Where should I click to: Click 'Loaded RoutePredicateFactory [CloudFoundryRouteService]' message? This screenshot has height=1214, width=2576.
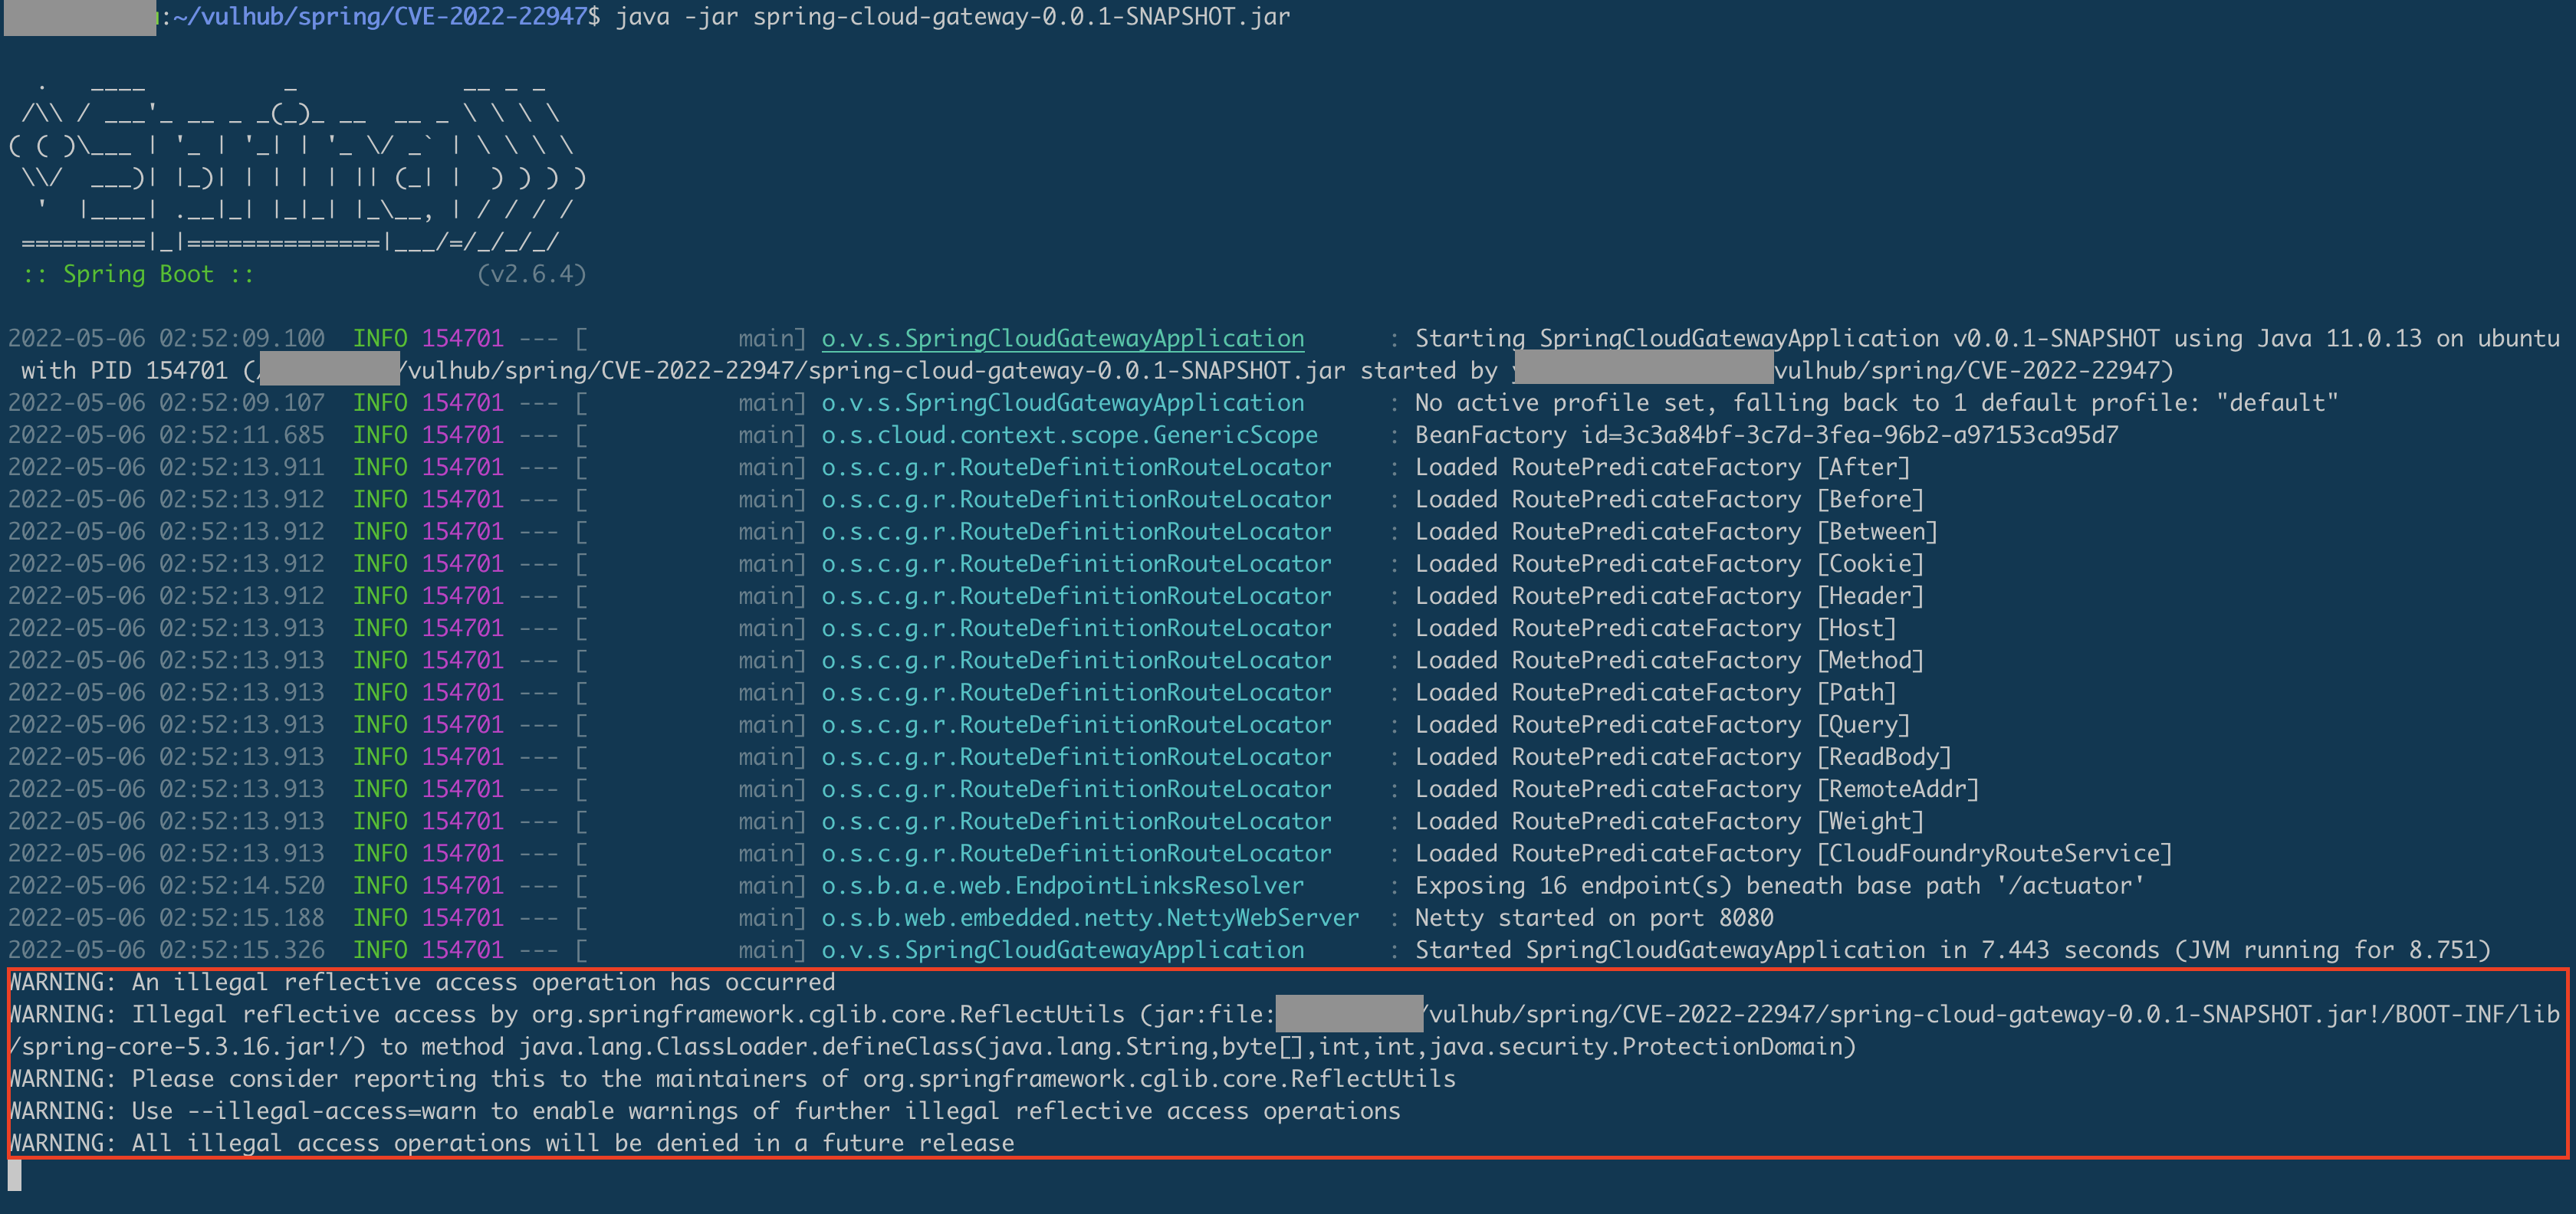click(1793, 853)
